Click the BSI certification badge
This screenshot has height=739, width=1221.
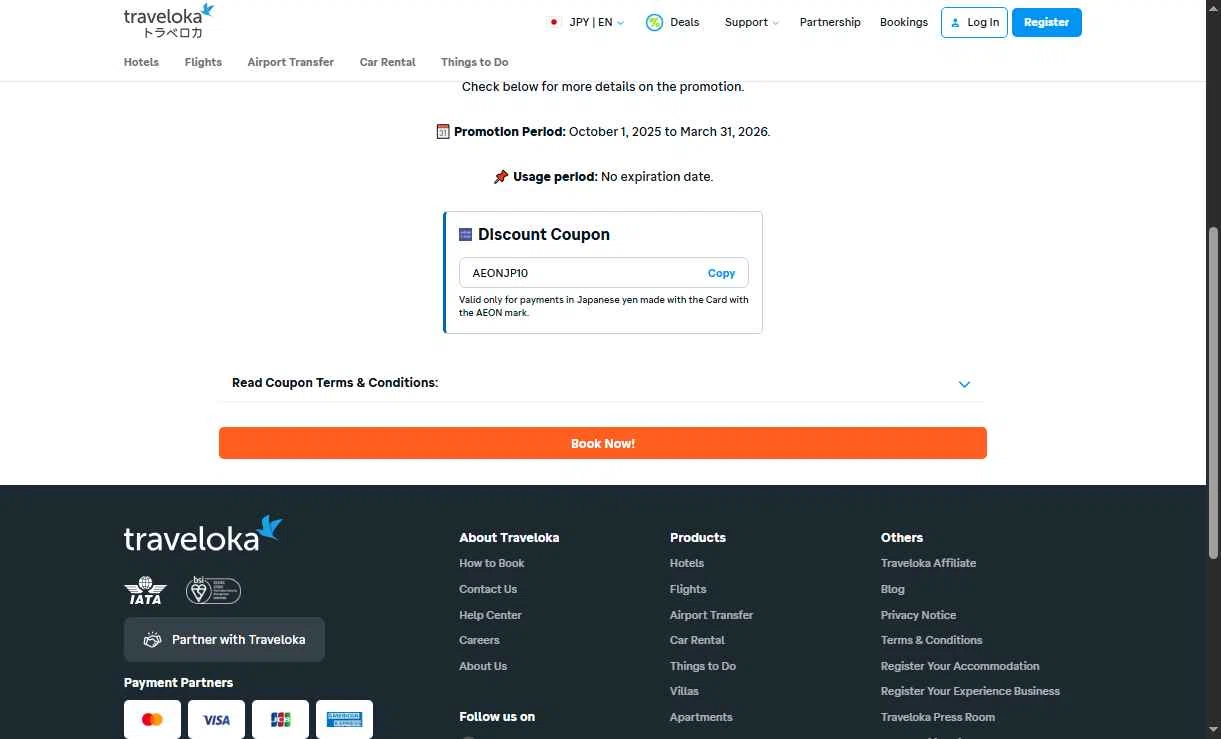click(x=213, y=590)
